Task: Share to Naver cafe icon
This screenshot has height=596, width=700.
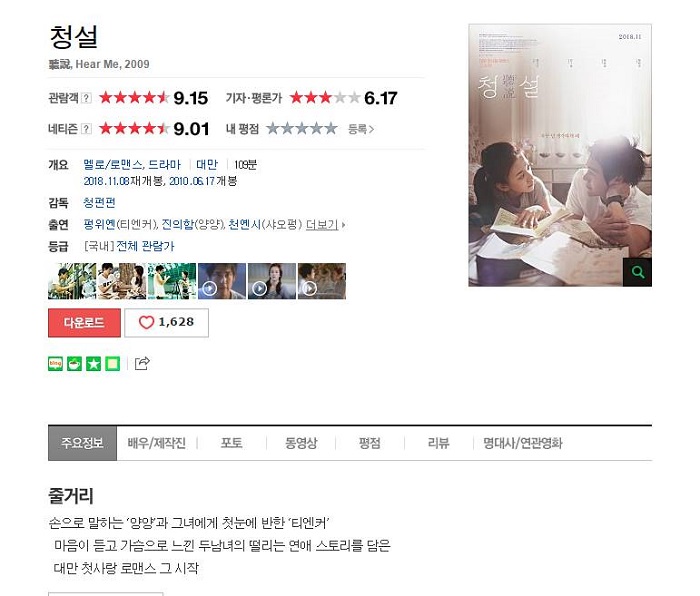Action: [x=74, y=364]
